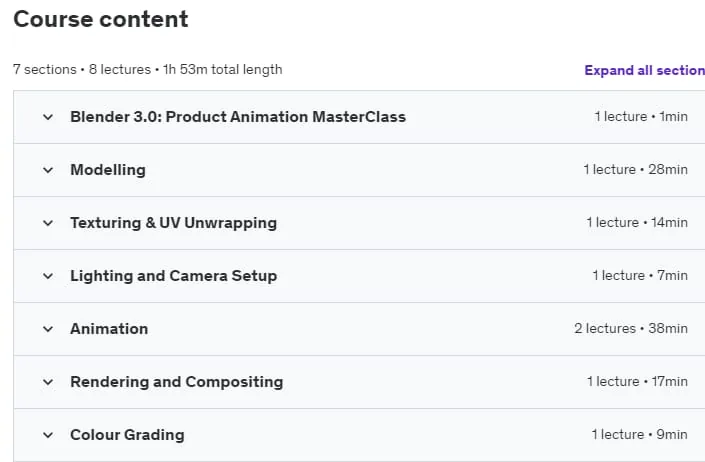The height and width of the screenshot is (462, 705).
Task: Expand Texturing & UV Unwrapping chevron
Action: point(48,223)
